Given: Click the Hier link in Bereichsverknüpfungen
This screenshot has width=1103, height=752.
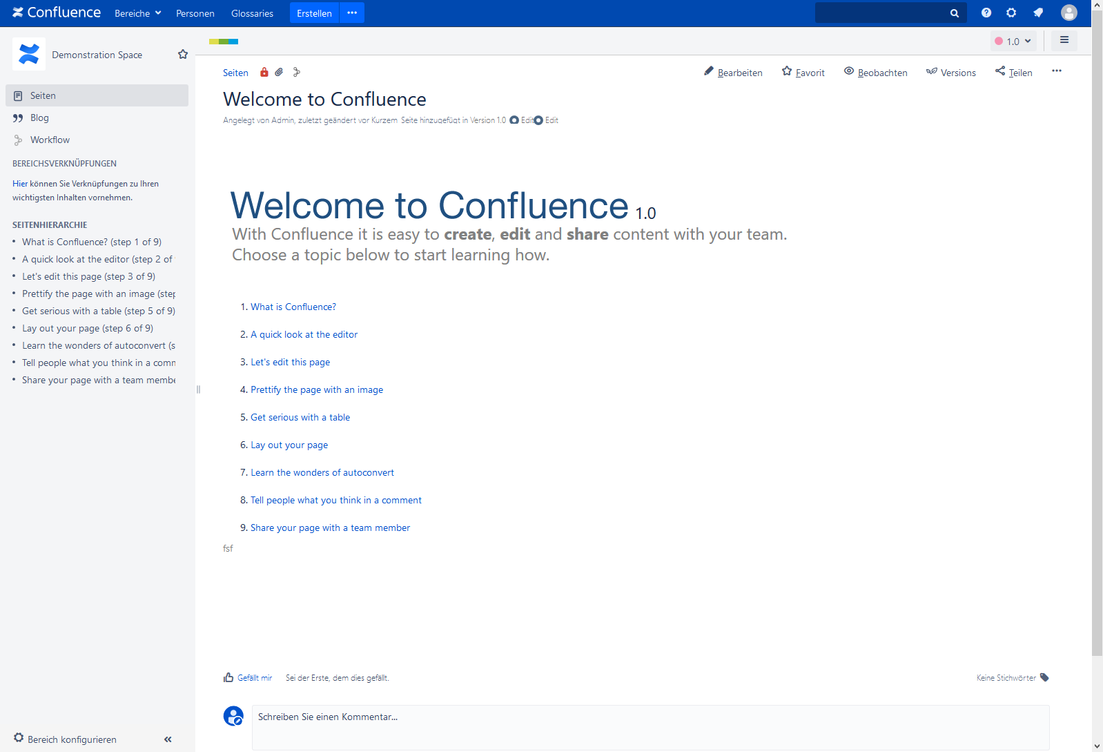Looking at the screenshot, I should (x=20, y=184).
